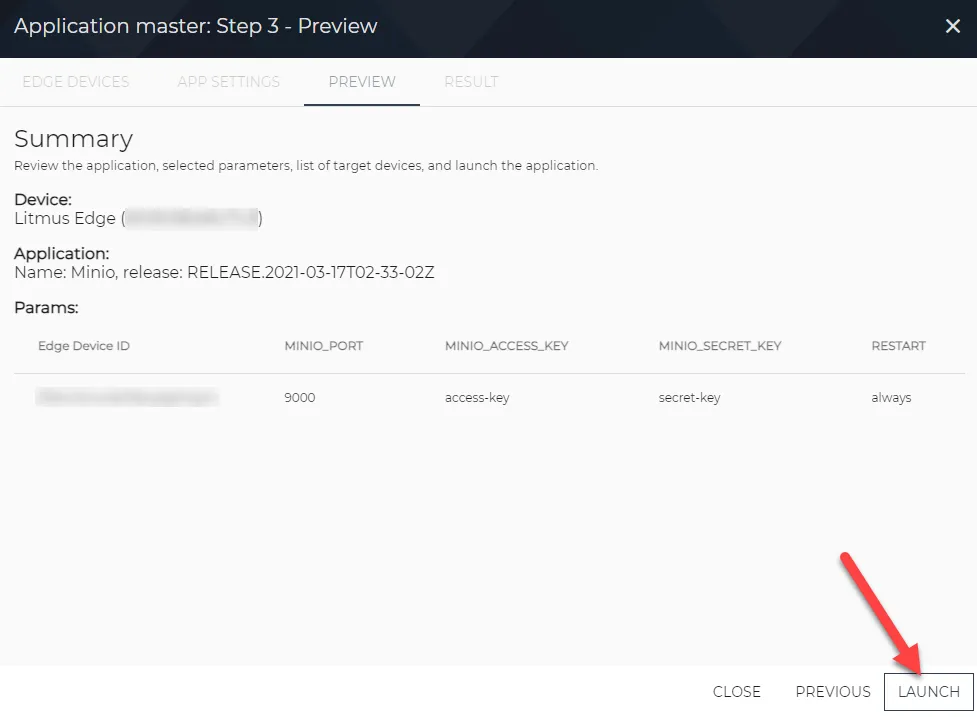Switch to the EDGE DEVICES tab

[x=76, y=82]
